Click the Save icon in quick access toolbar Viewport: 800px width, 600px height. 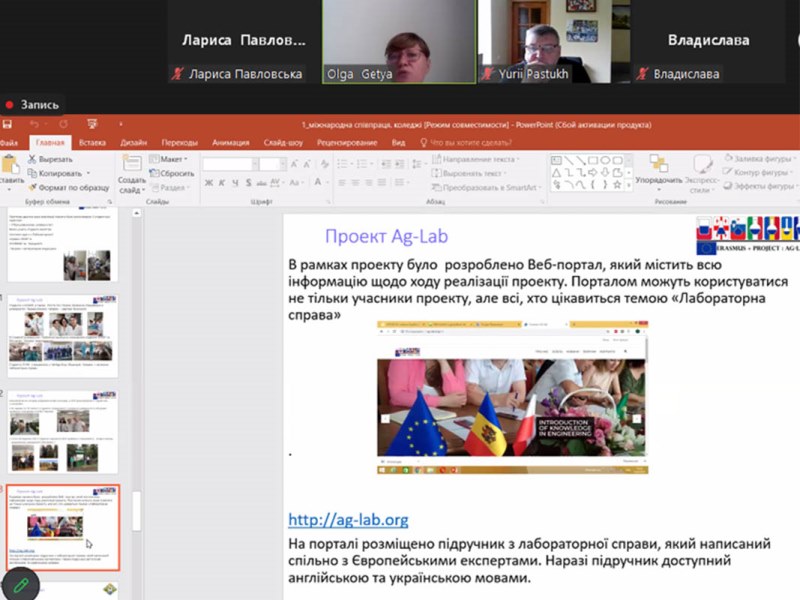point(7,124)
